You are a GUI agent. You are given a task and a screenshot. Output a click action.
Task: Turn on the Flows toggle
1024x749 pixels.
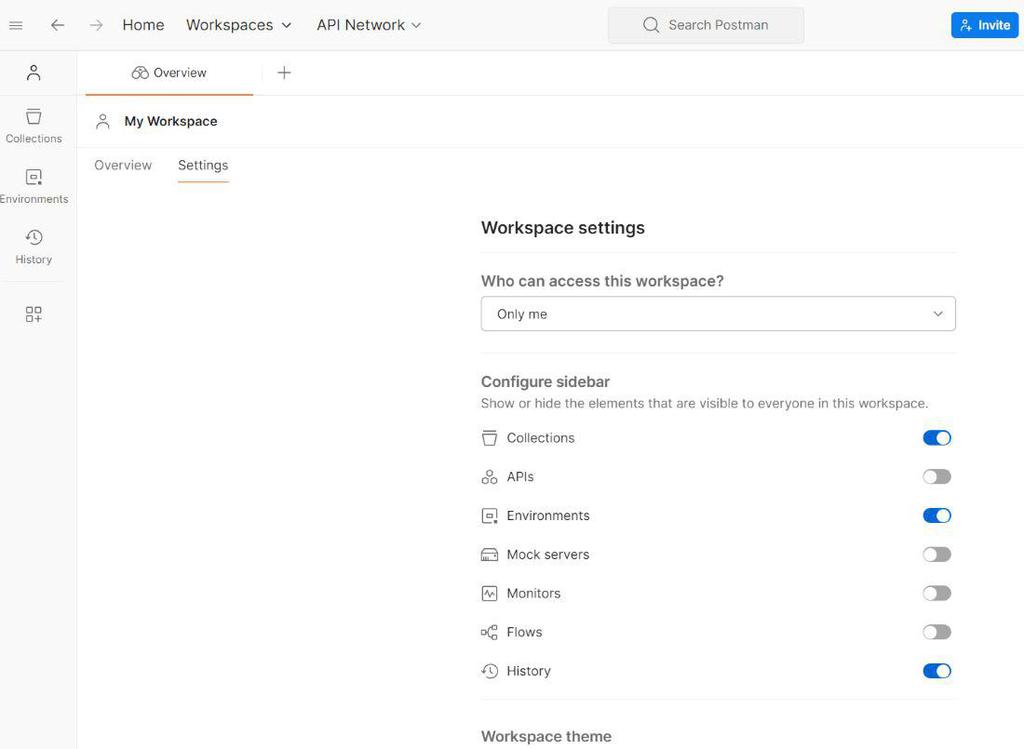click(x=936, y=632)
